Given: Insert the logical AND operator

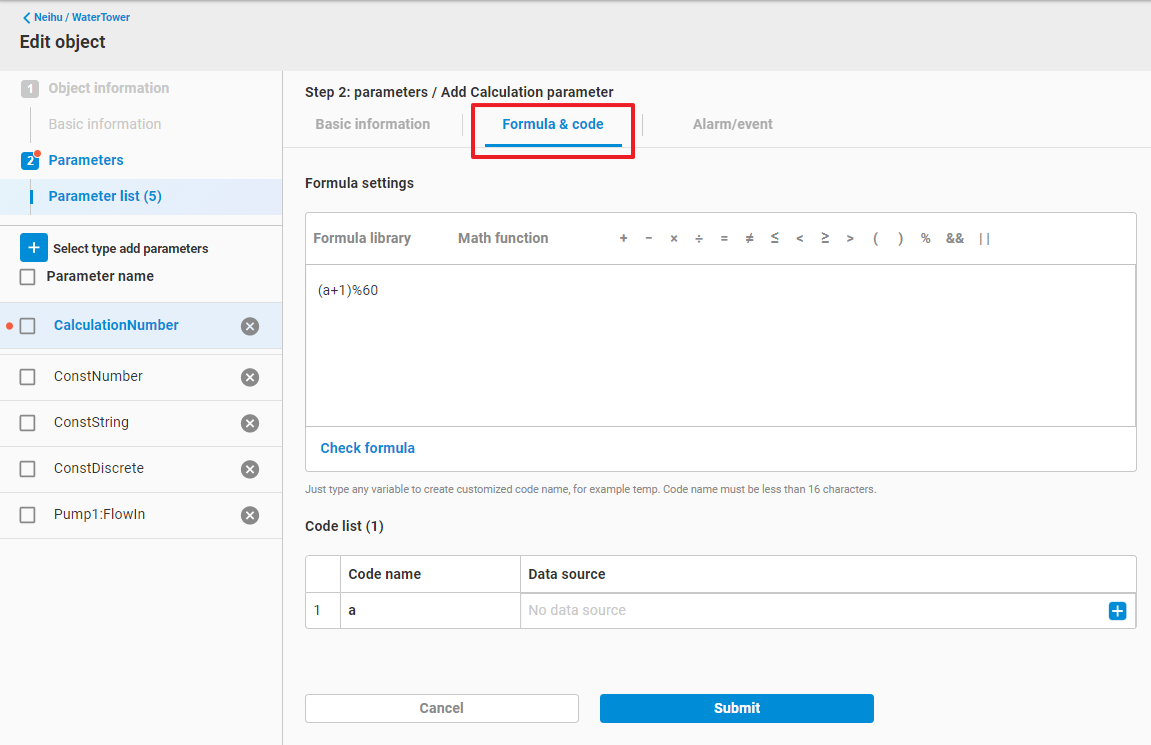Looking at the screenshot, I should tap(955, 238).
